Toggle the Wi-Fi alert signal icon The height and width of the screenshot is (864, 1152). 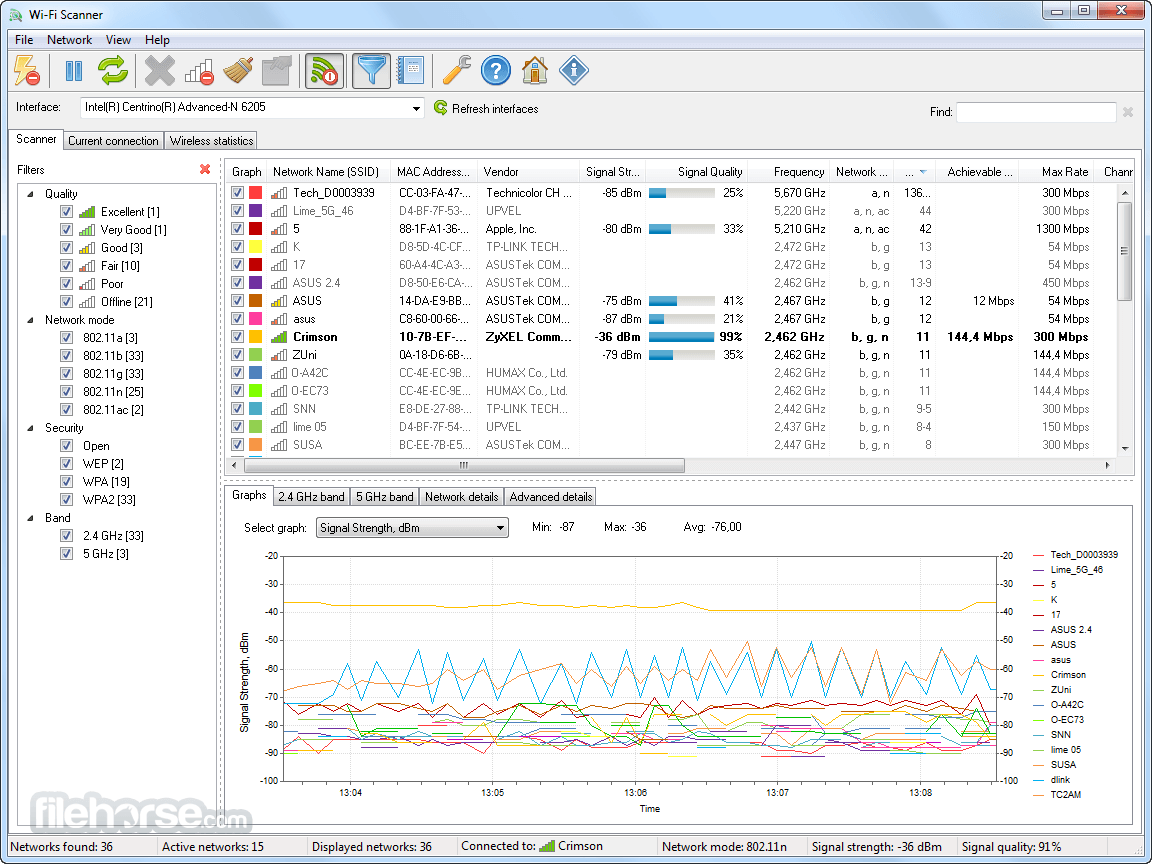(324, 71)
